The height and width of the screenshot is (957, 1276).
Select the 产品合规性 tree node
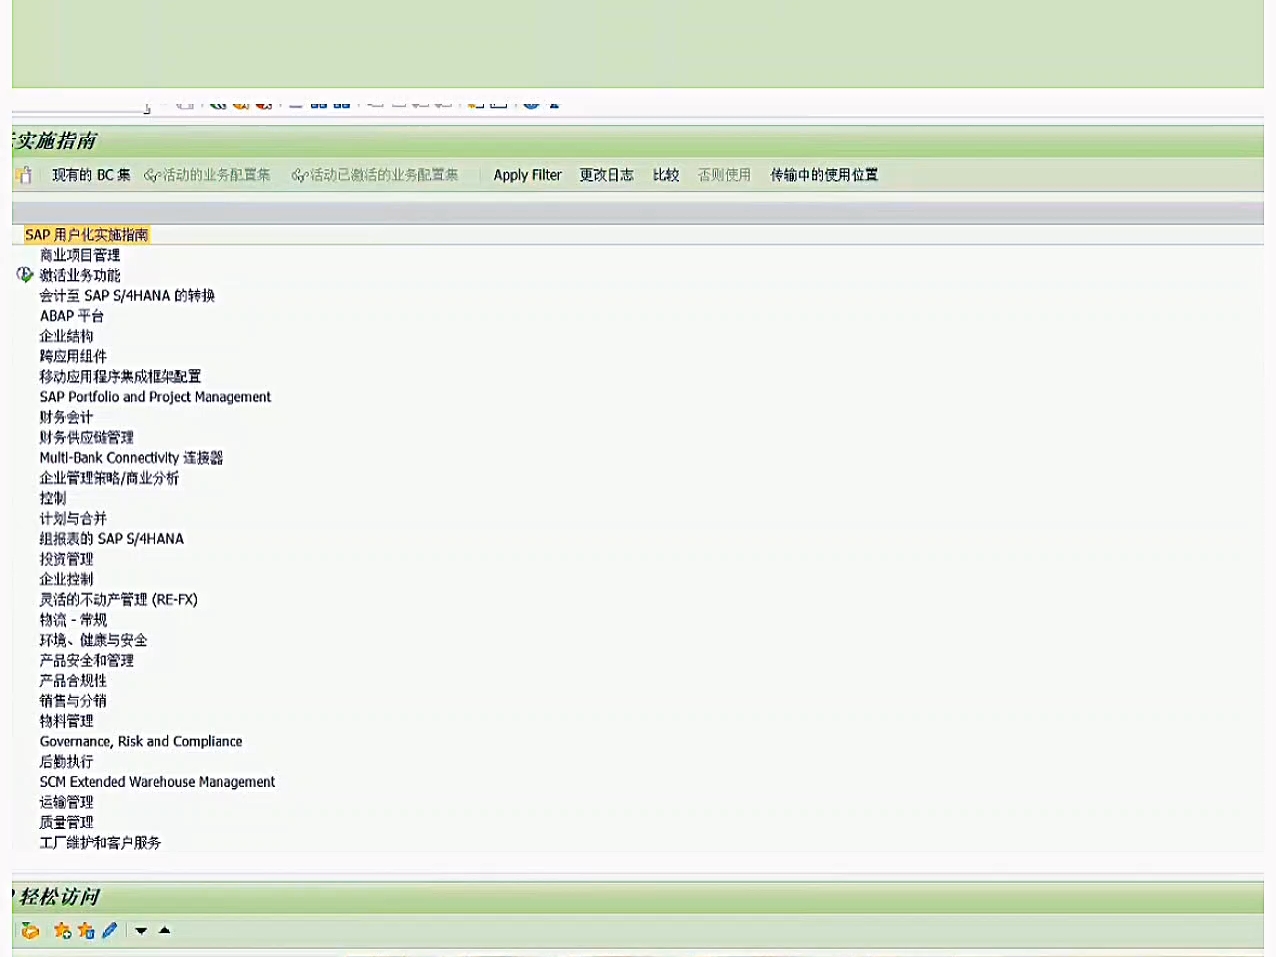click(x=73, y=681)
